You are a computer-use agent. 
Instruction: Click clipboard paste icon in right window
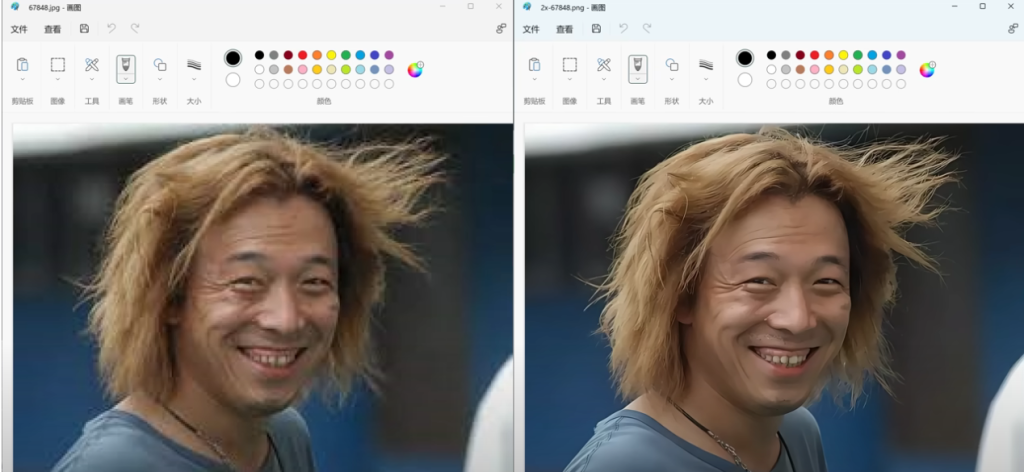coord(534,65)
